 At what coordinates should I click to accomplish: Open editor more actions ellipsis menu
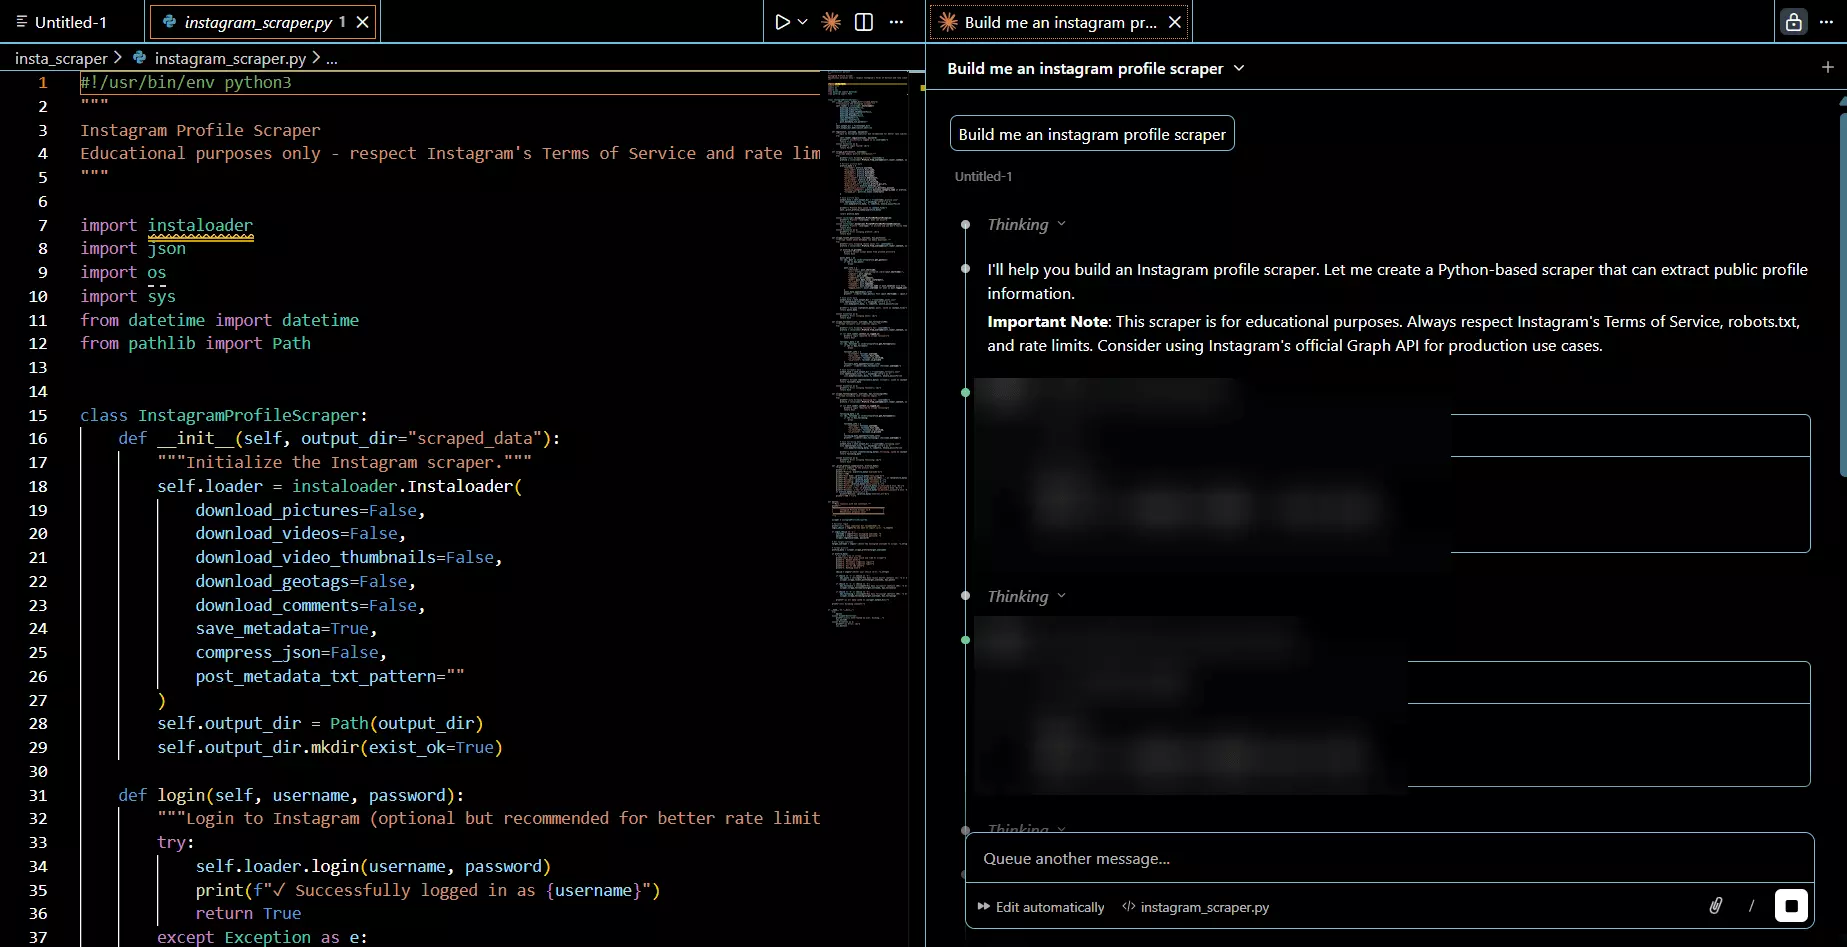897,22
